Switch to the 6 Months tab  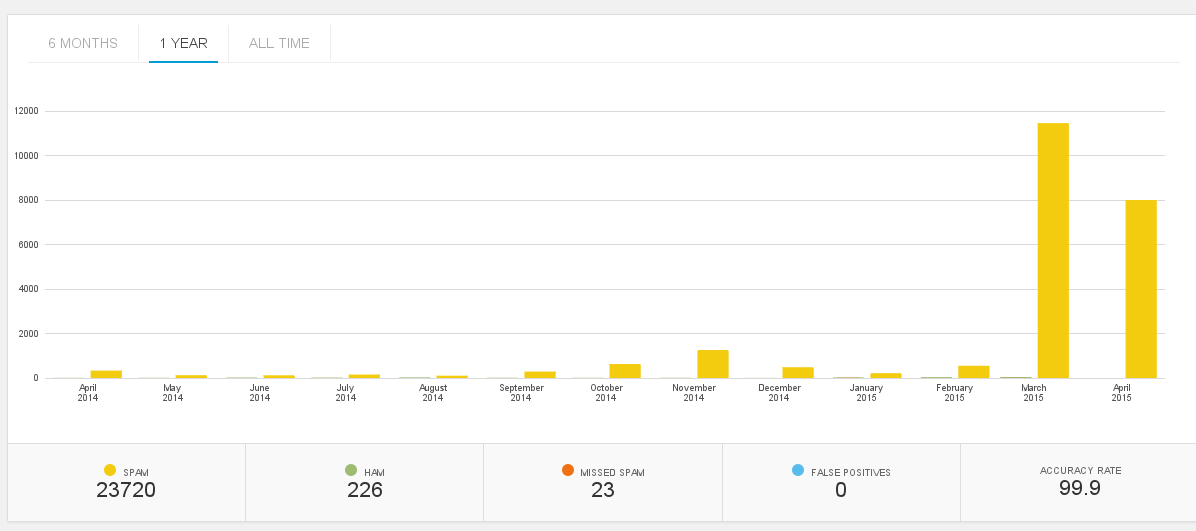pyautogui.click(x=83, y=43)
